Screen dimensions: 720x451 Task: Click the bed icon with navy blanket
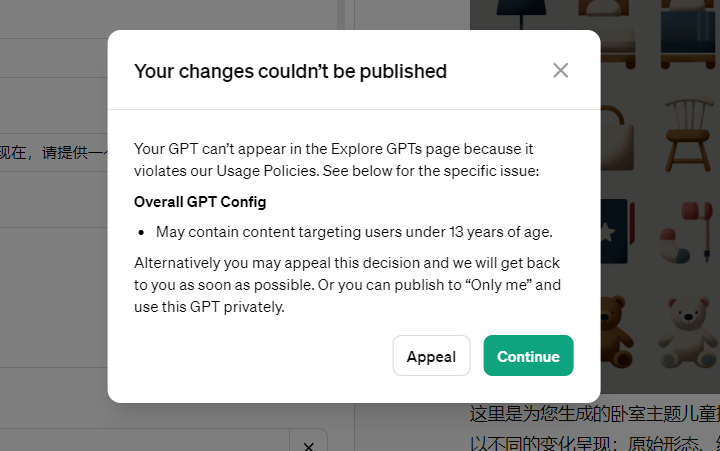tap(689, 32)
